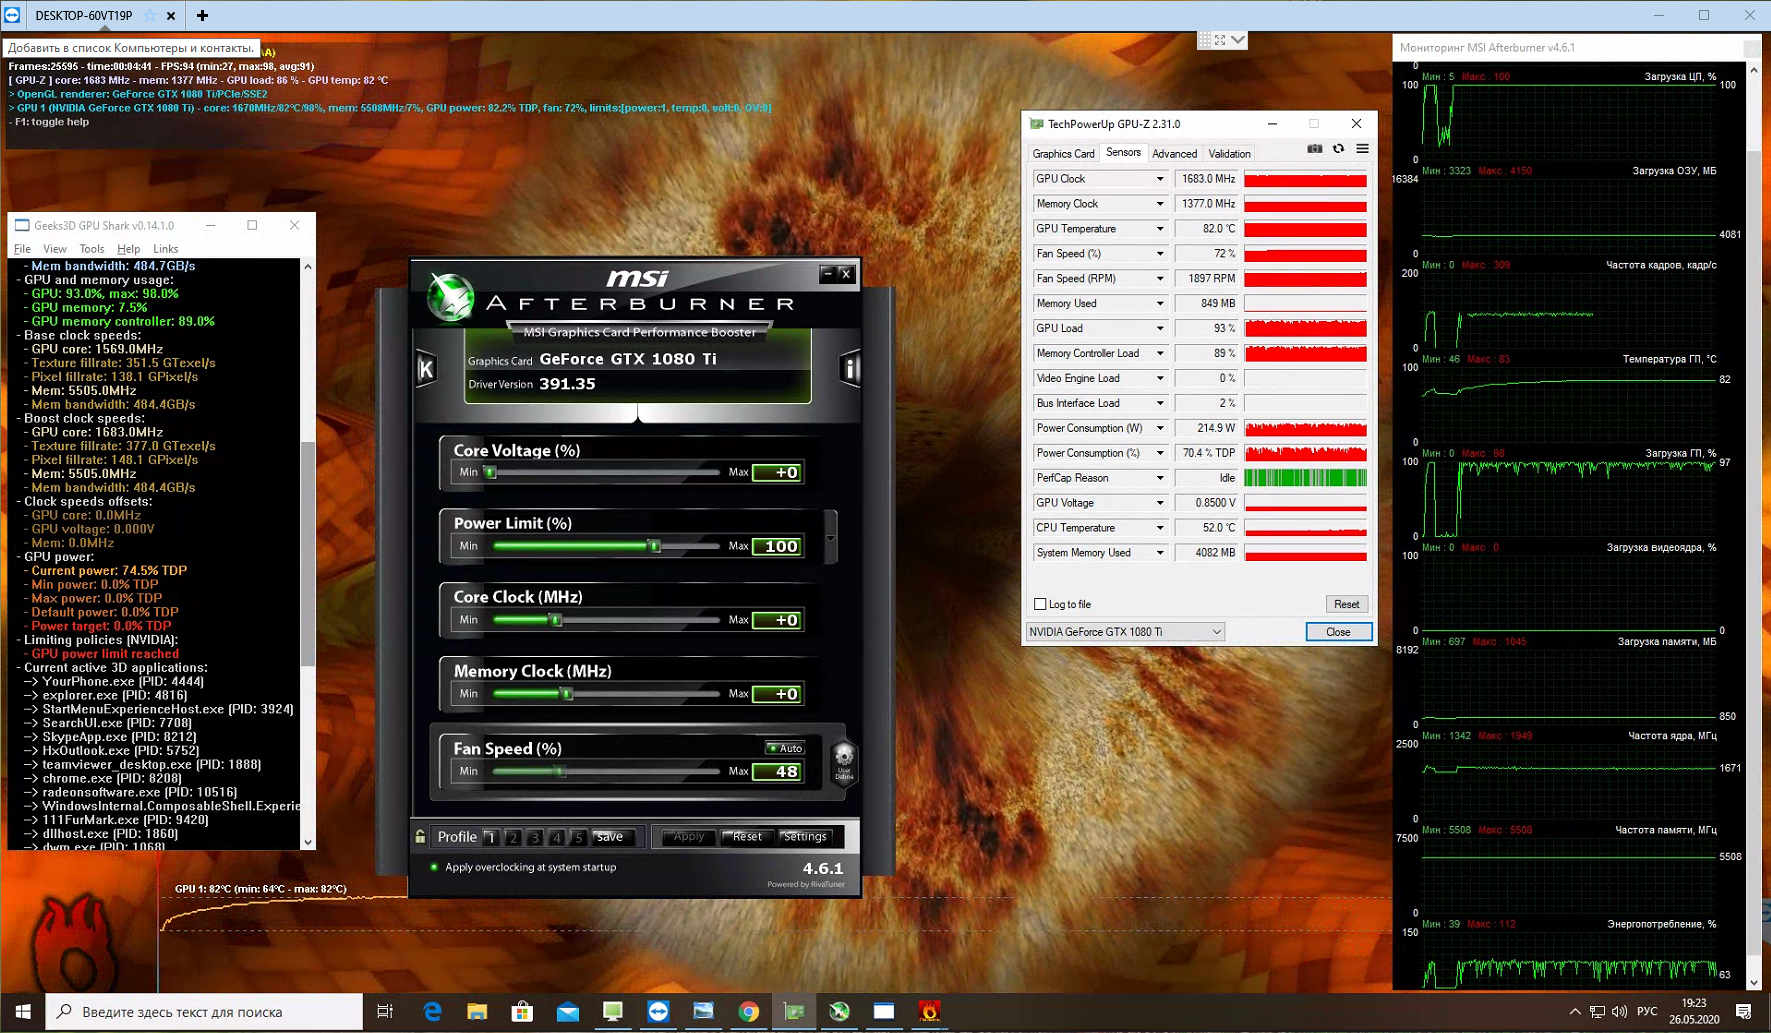1771x1033 pixels.
Task: Close MSI Afterburner with its X button
Action: click(x=846, y=273)
